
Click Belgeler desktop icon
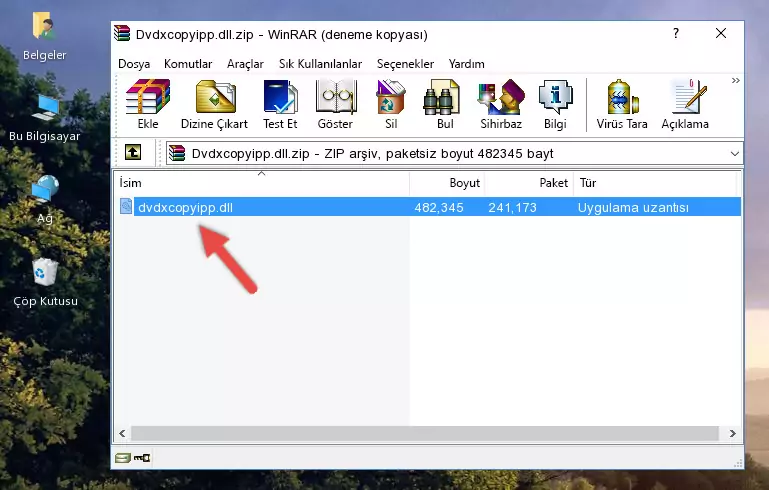point(44,37)
